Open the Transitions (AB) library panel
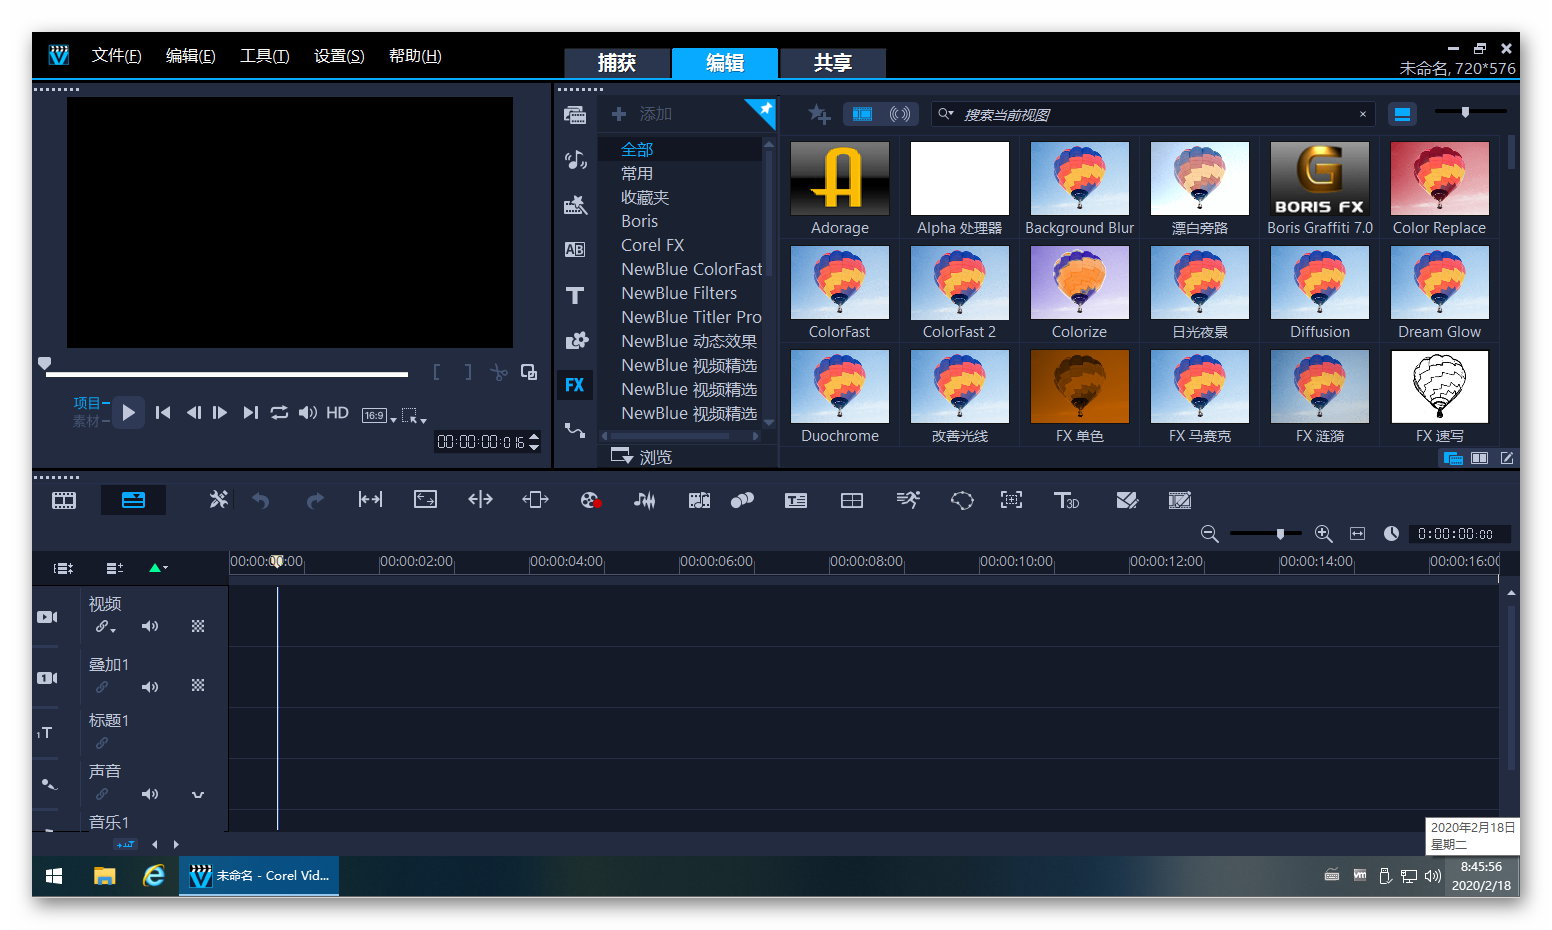The image size is (1552, 930). pyautogui.click(x=575, y=250)
